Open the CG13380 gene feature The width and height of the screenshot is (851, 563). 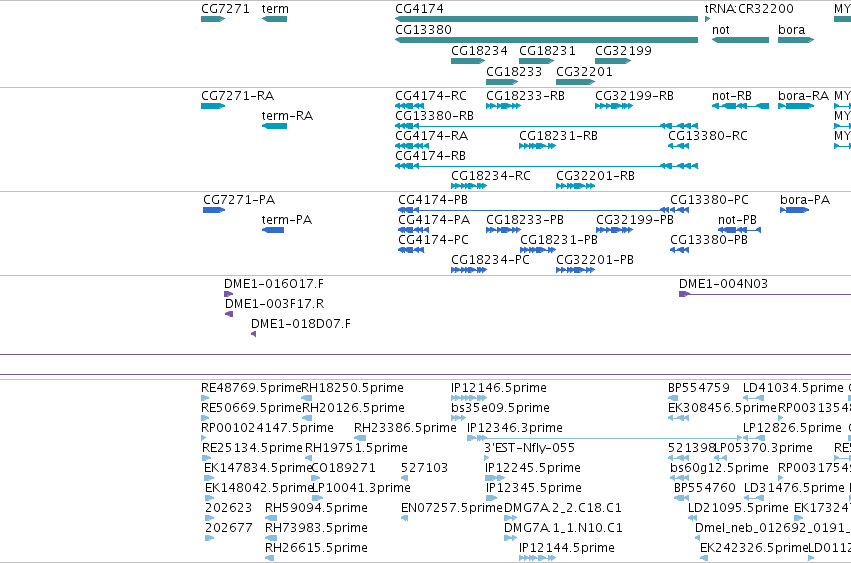(x=546, y=40)
